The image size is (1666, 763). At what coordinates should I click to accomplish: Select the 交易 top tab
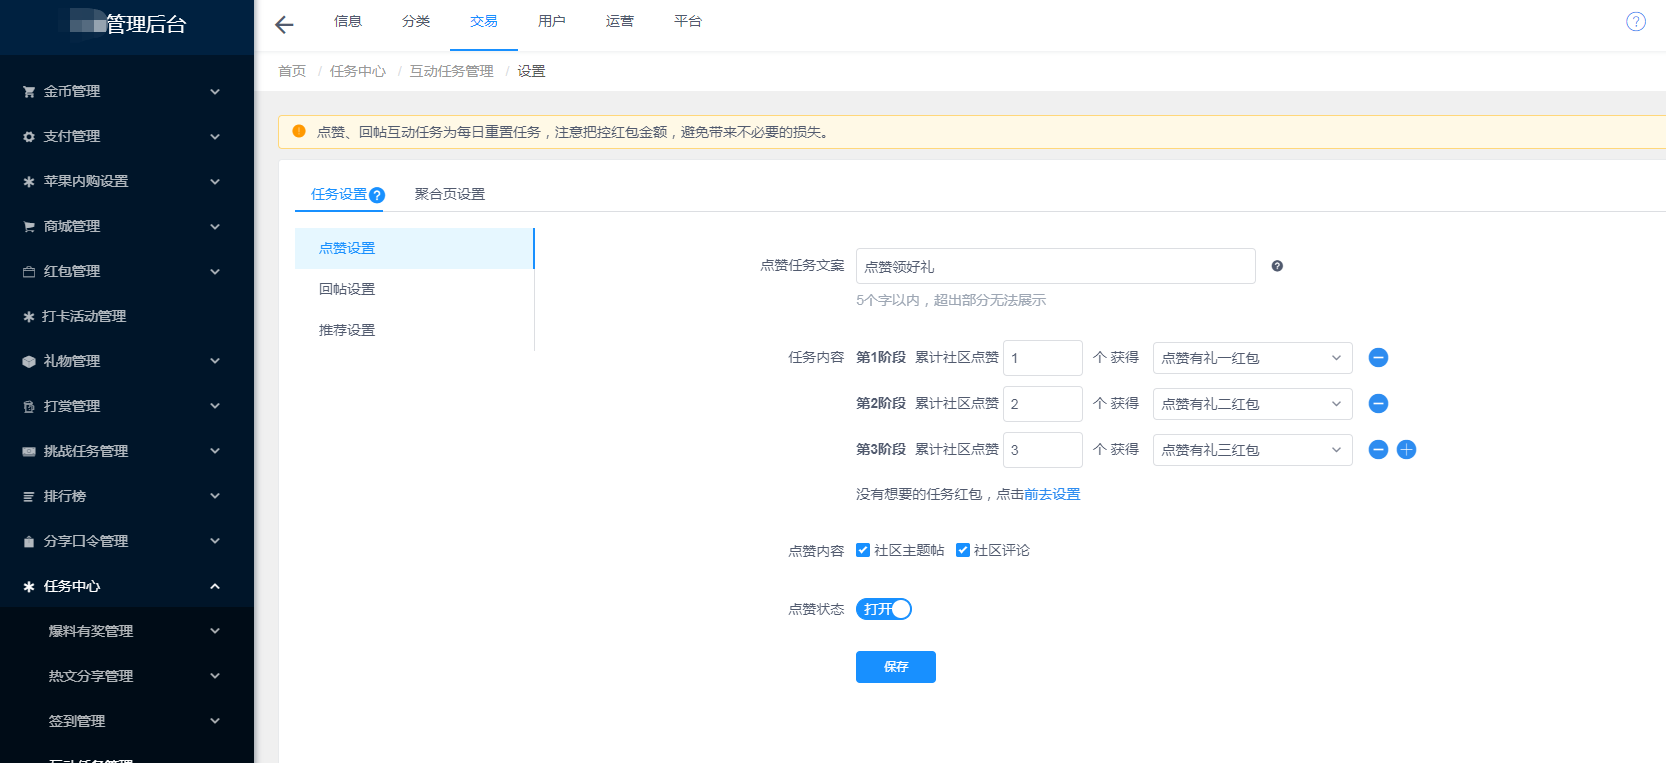[484, 21]
